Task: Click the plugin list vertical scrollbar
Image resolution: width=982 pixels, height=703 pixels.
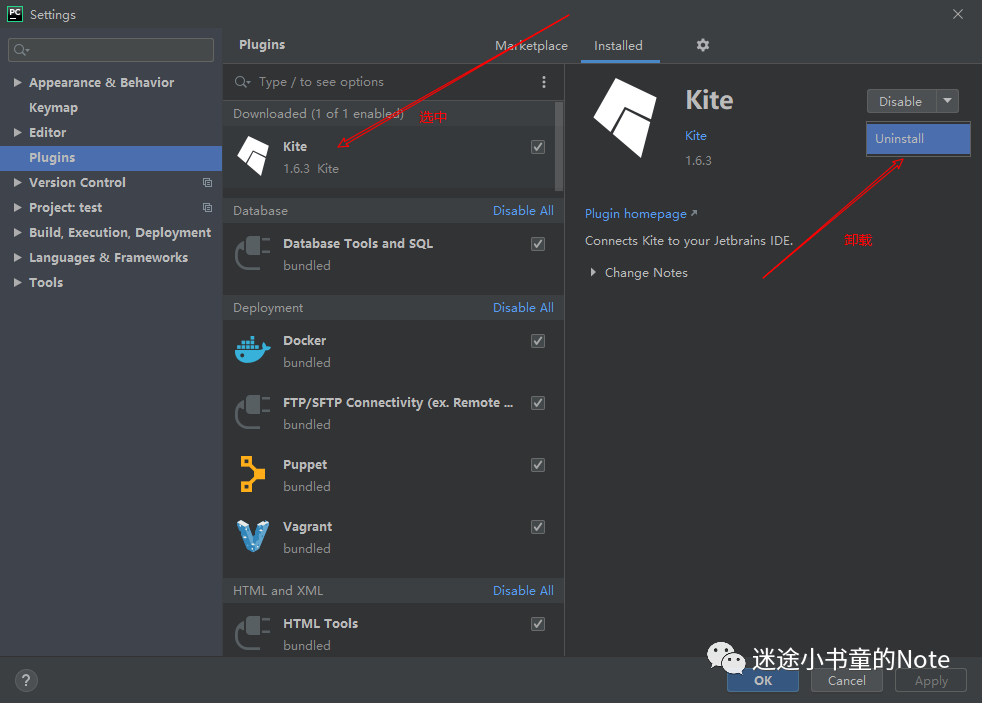Action: [559, 147]
